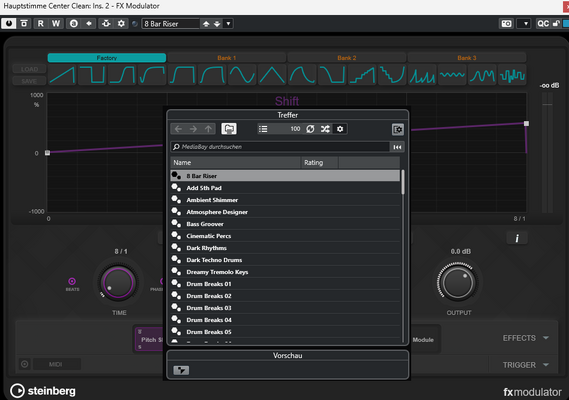Choose the rising ramp curve shape
Viewport: 569px width, 400px height.
[x=62, y=75]
